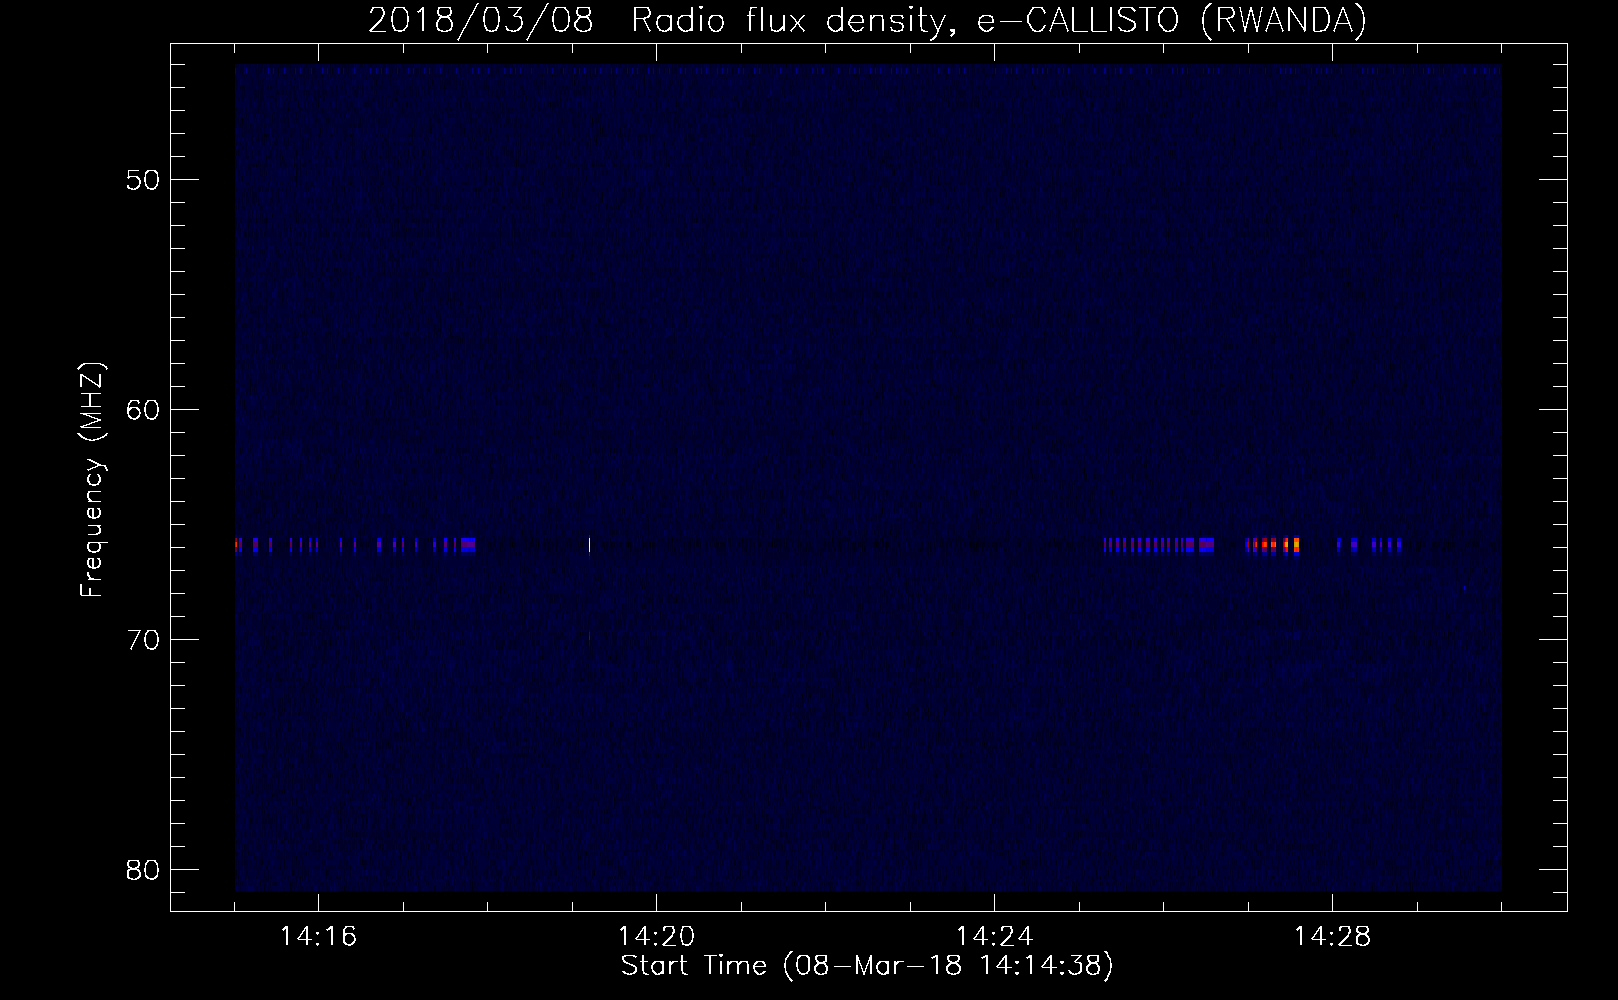Click the 14:28 time tick label
This screenshot has height=1000, width=1618.
coord(1332,937)
